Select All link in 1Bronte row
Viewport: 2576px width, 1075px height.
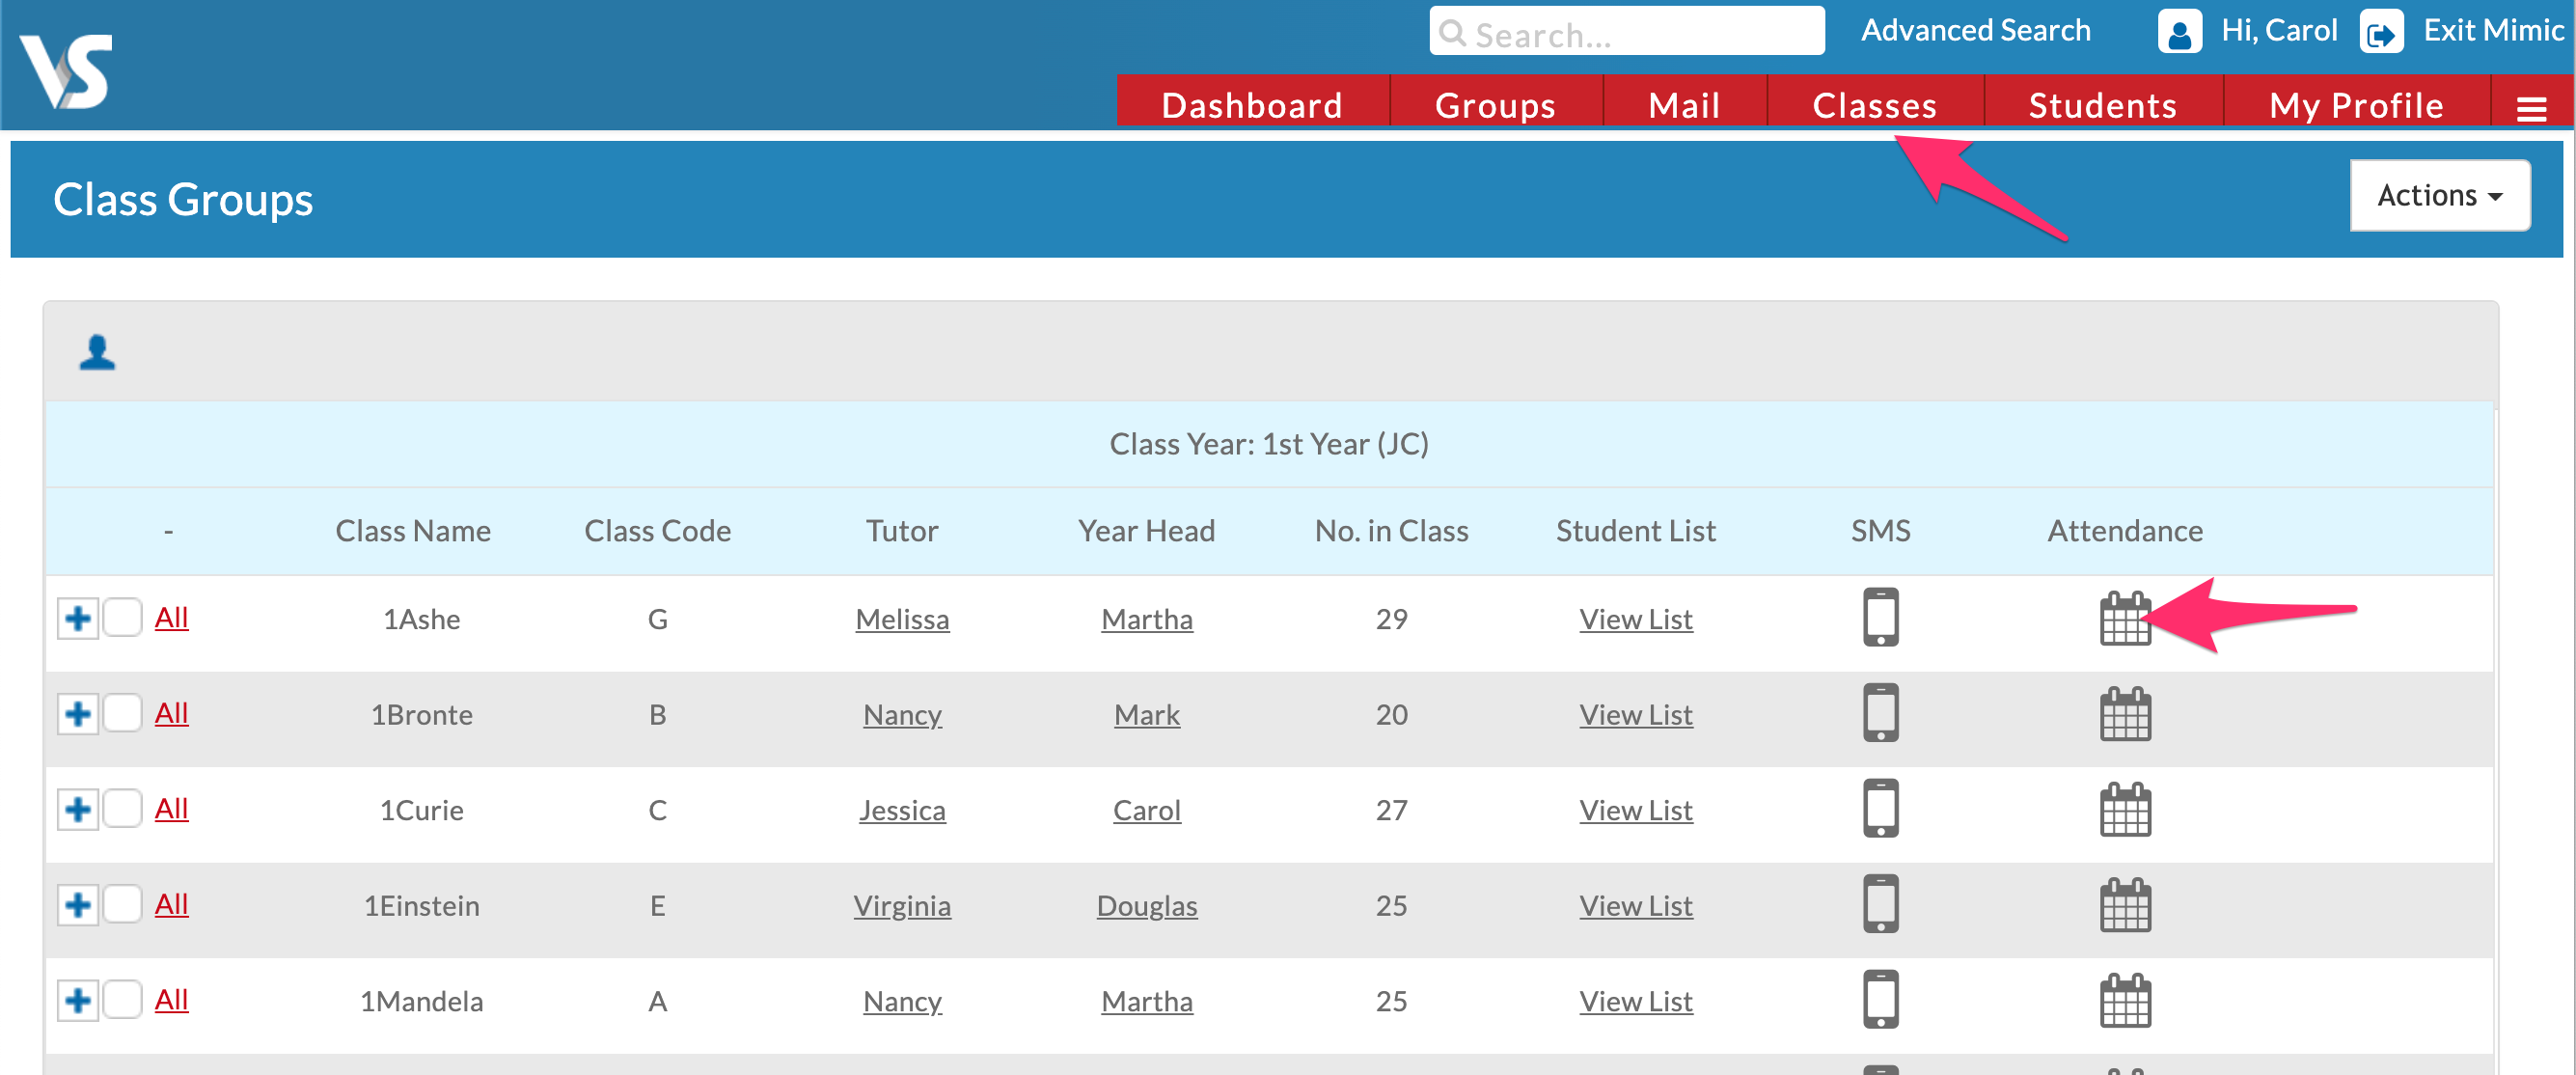pos(171,713)
